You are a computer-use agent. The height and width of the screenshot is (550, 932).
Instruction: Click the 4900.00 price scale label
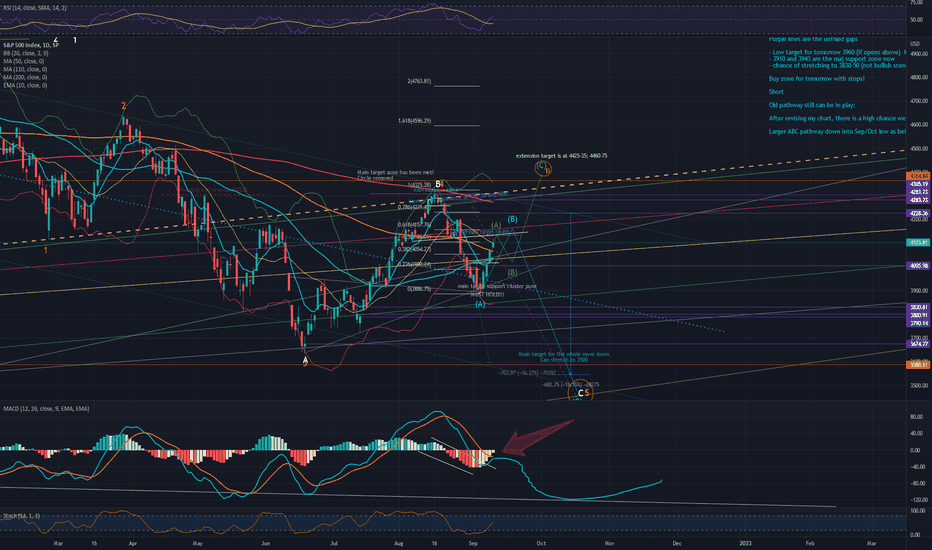coord(918,54)
